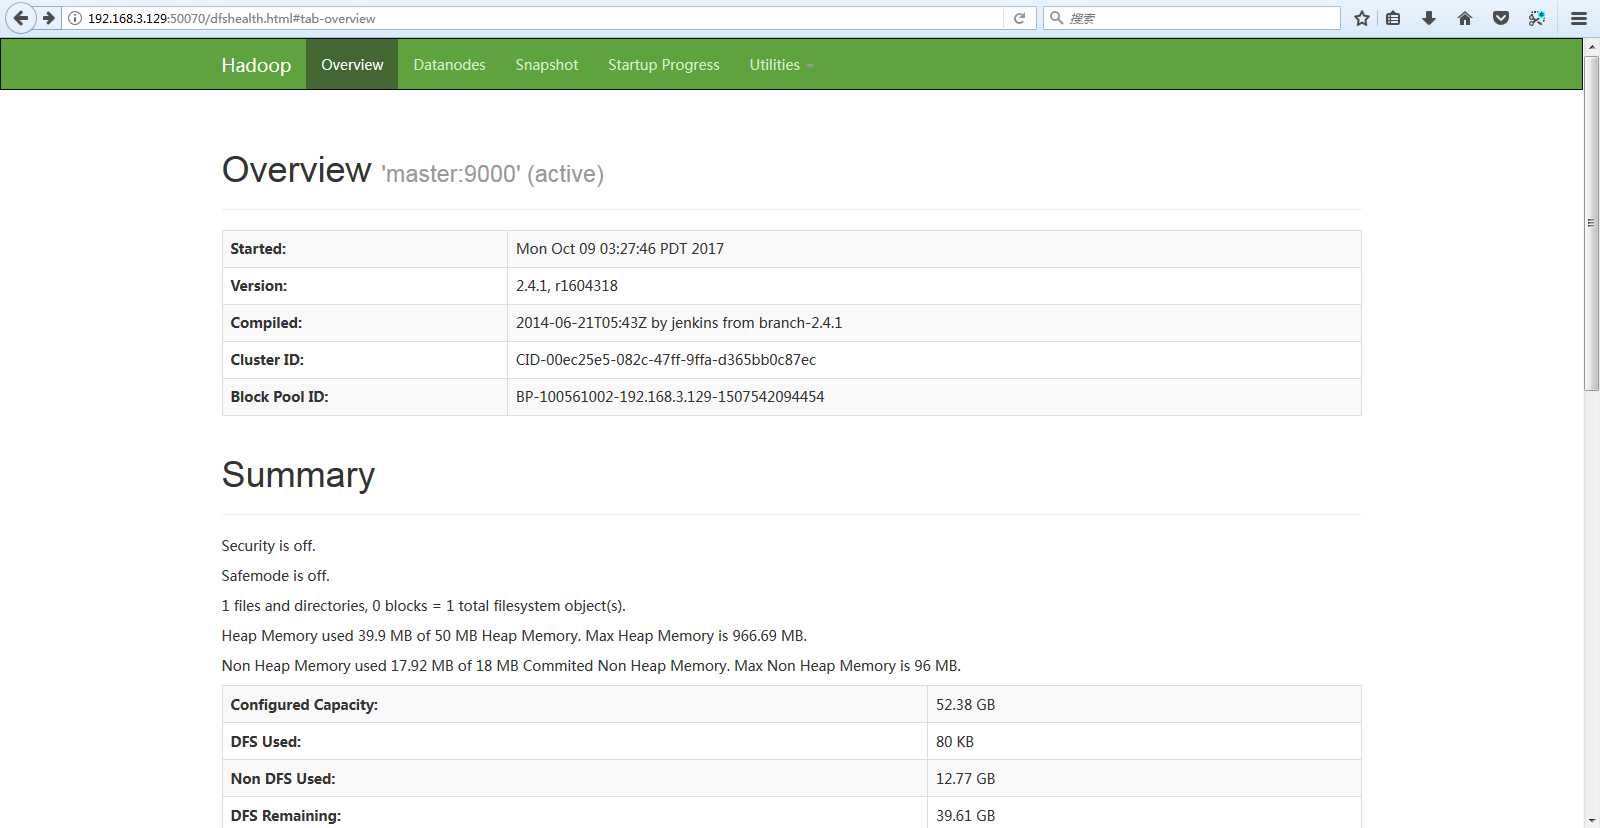Image resolution: width=1600 pixels, height=828 pixels.
Task: Select the non DFS value '12.77 GB'
Action: point(965,779)
